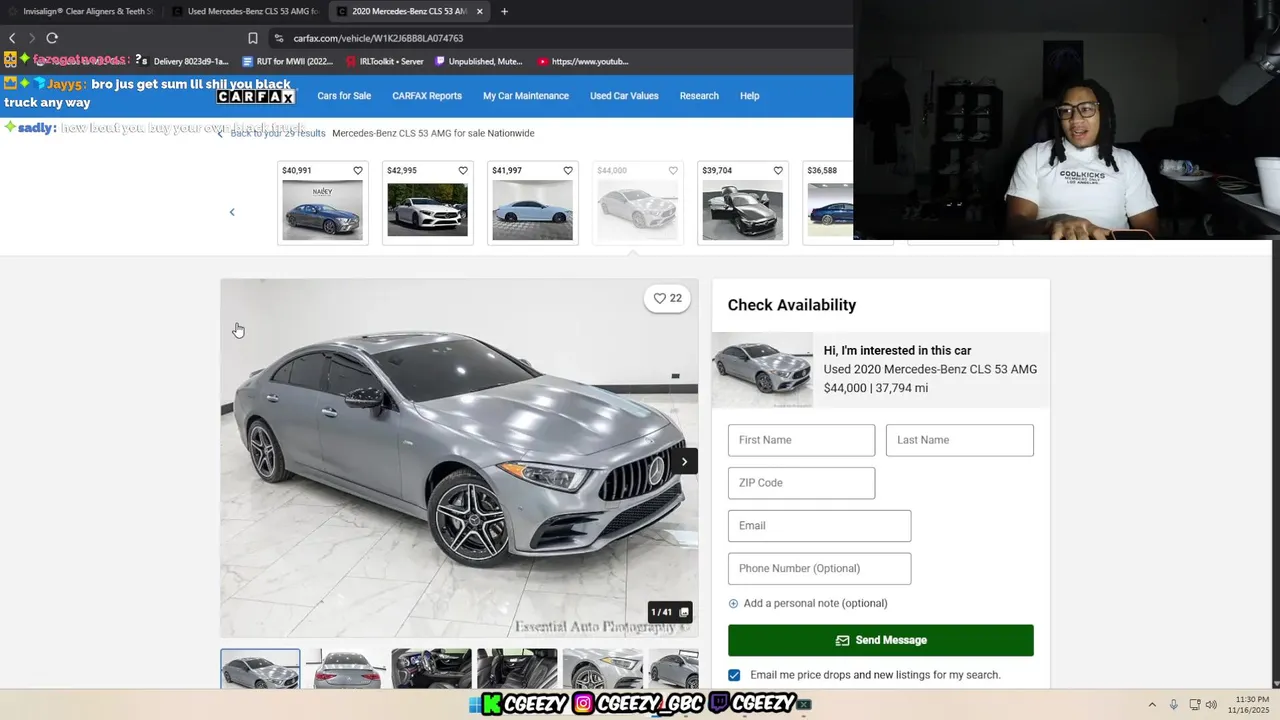Favorite the $39,704 listing heart

(778, 171)
